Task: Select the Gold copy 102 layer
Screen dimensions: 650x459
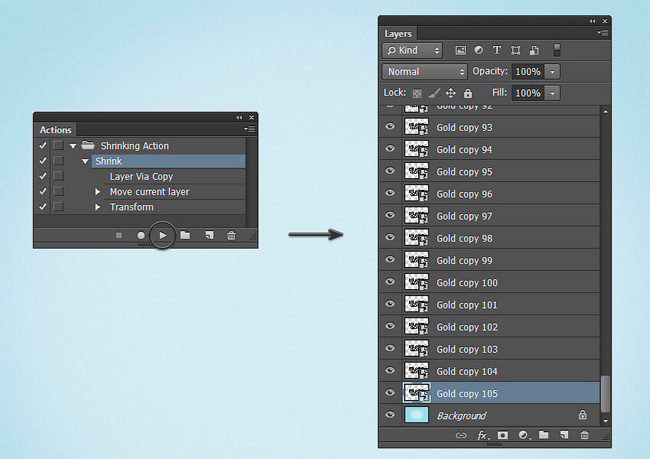Action: pyautogui.click(x=501, y=327)
